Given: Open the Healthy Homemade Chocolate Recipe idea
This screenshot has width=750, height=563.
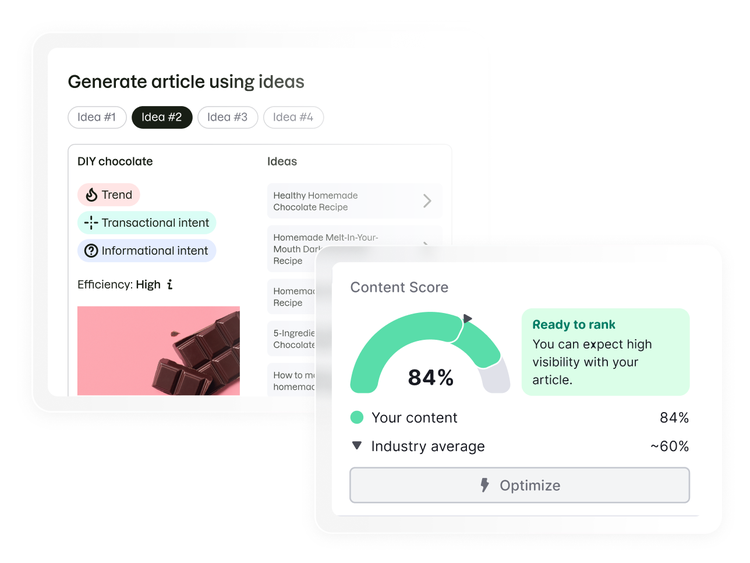Looking at the screenshot, I should click(x=340, y=201).
